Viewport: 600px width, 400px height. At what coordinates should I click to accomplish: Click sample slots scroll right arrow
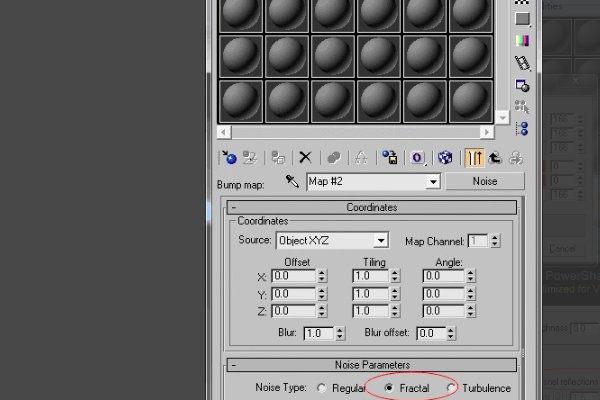pyautogui.click(x=487, y=132)
